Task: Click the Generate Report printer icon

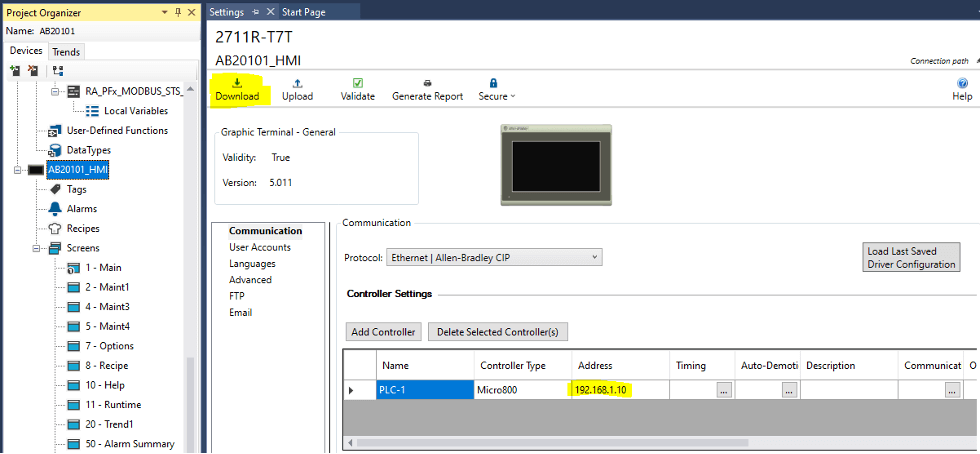Action: (x=428, y=83)
